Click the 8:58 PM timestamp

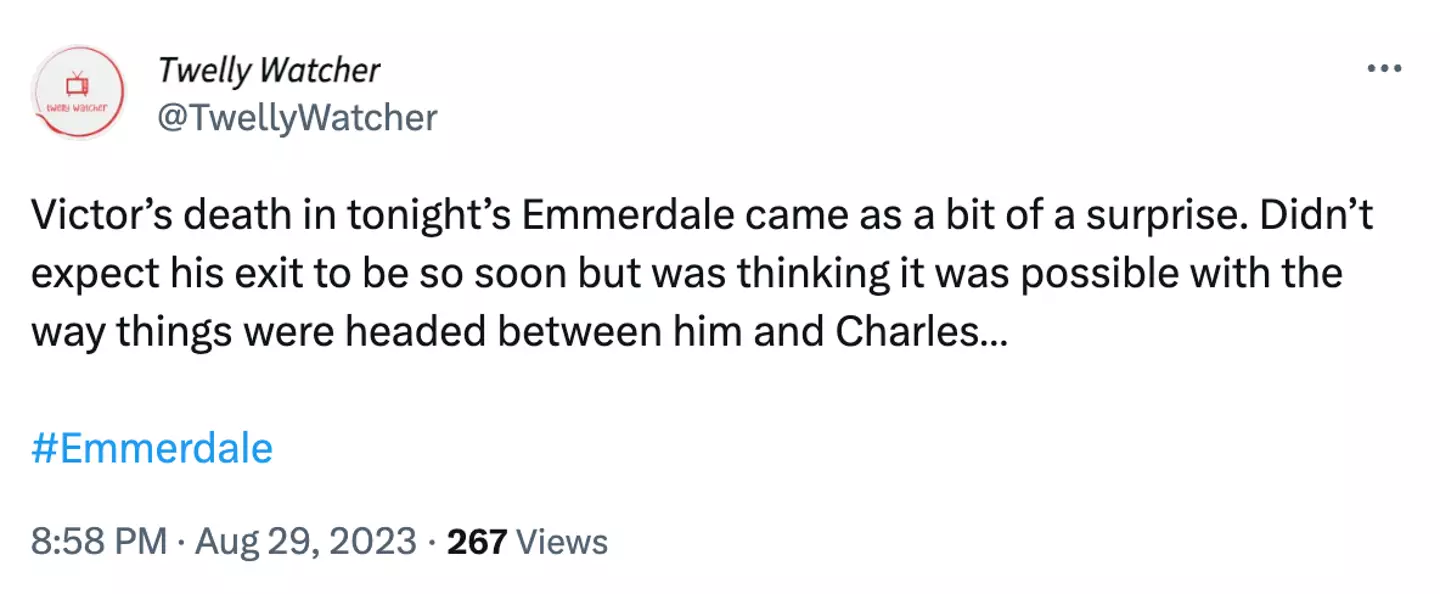[x=98, y=542]
